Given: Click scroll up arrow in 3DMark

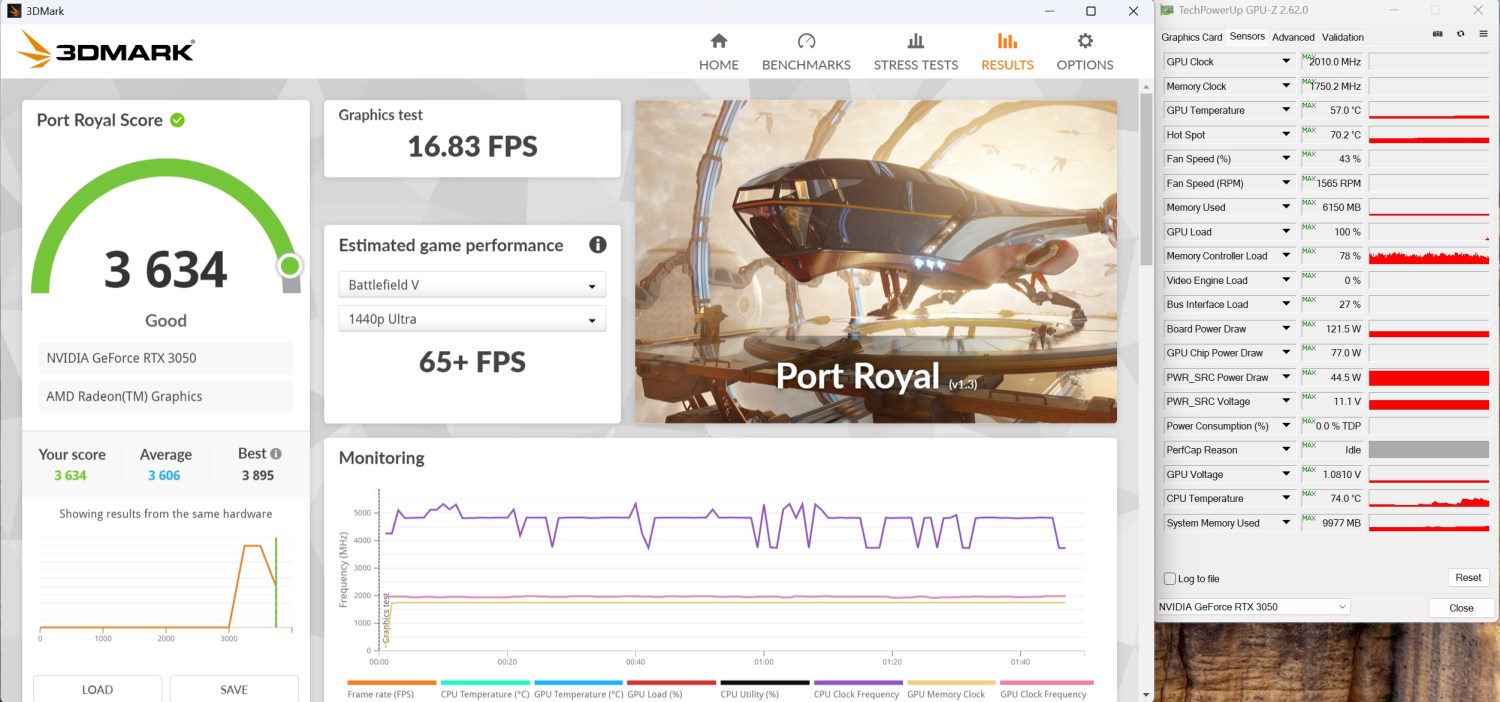Looking at the screenshot, I should click(1145, 86).
